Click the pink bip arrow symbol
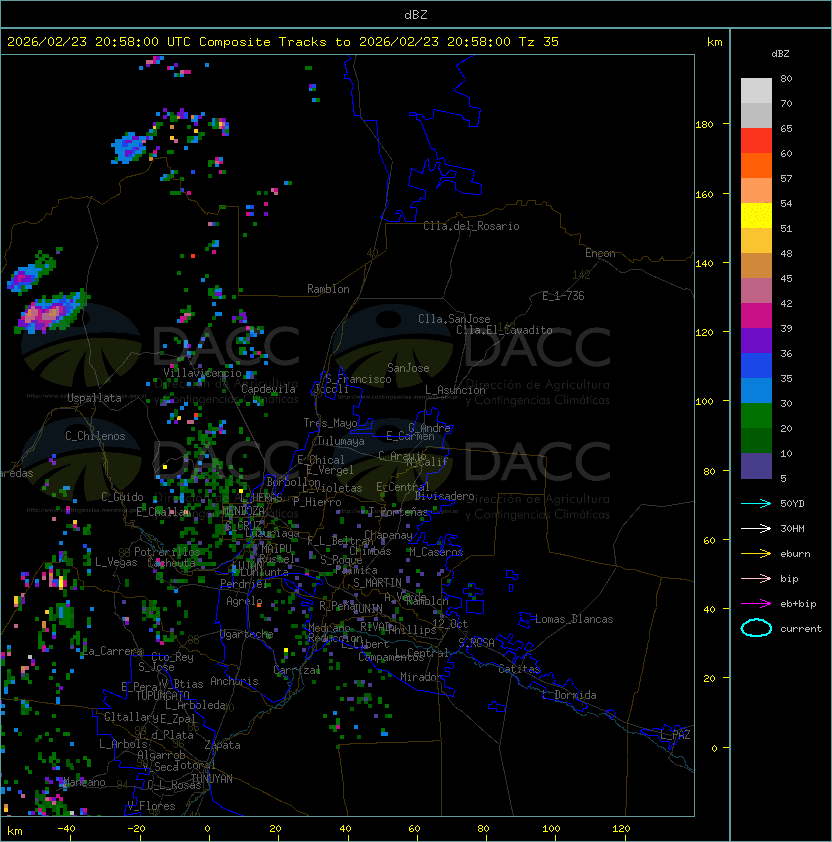Screen dimensions: 832x842 pyautogui.click(x=756, y=578)
